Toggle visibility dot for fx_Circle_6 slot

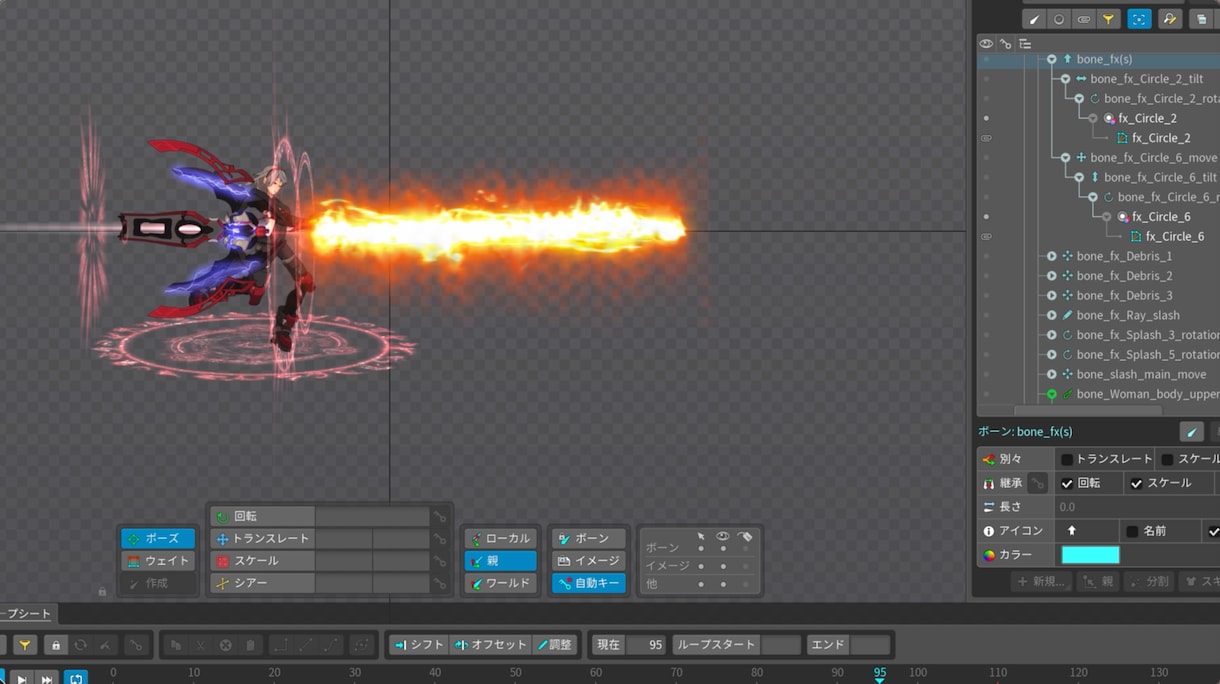pyautogui.click(x=986, y=217)
